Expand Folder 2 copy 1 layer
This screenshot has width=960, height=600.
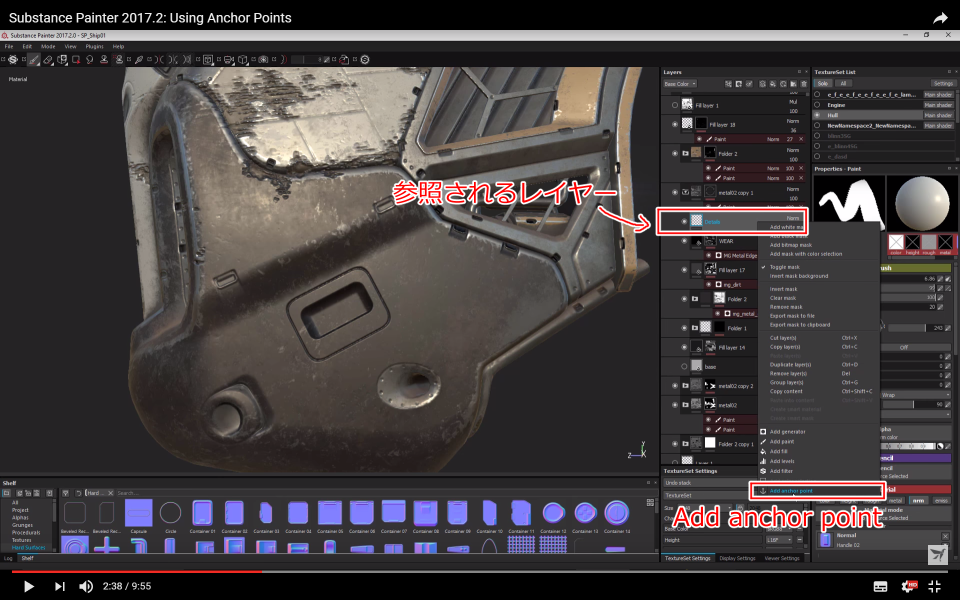click(685, 444)
